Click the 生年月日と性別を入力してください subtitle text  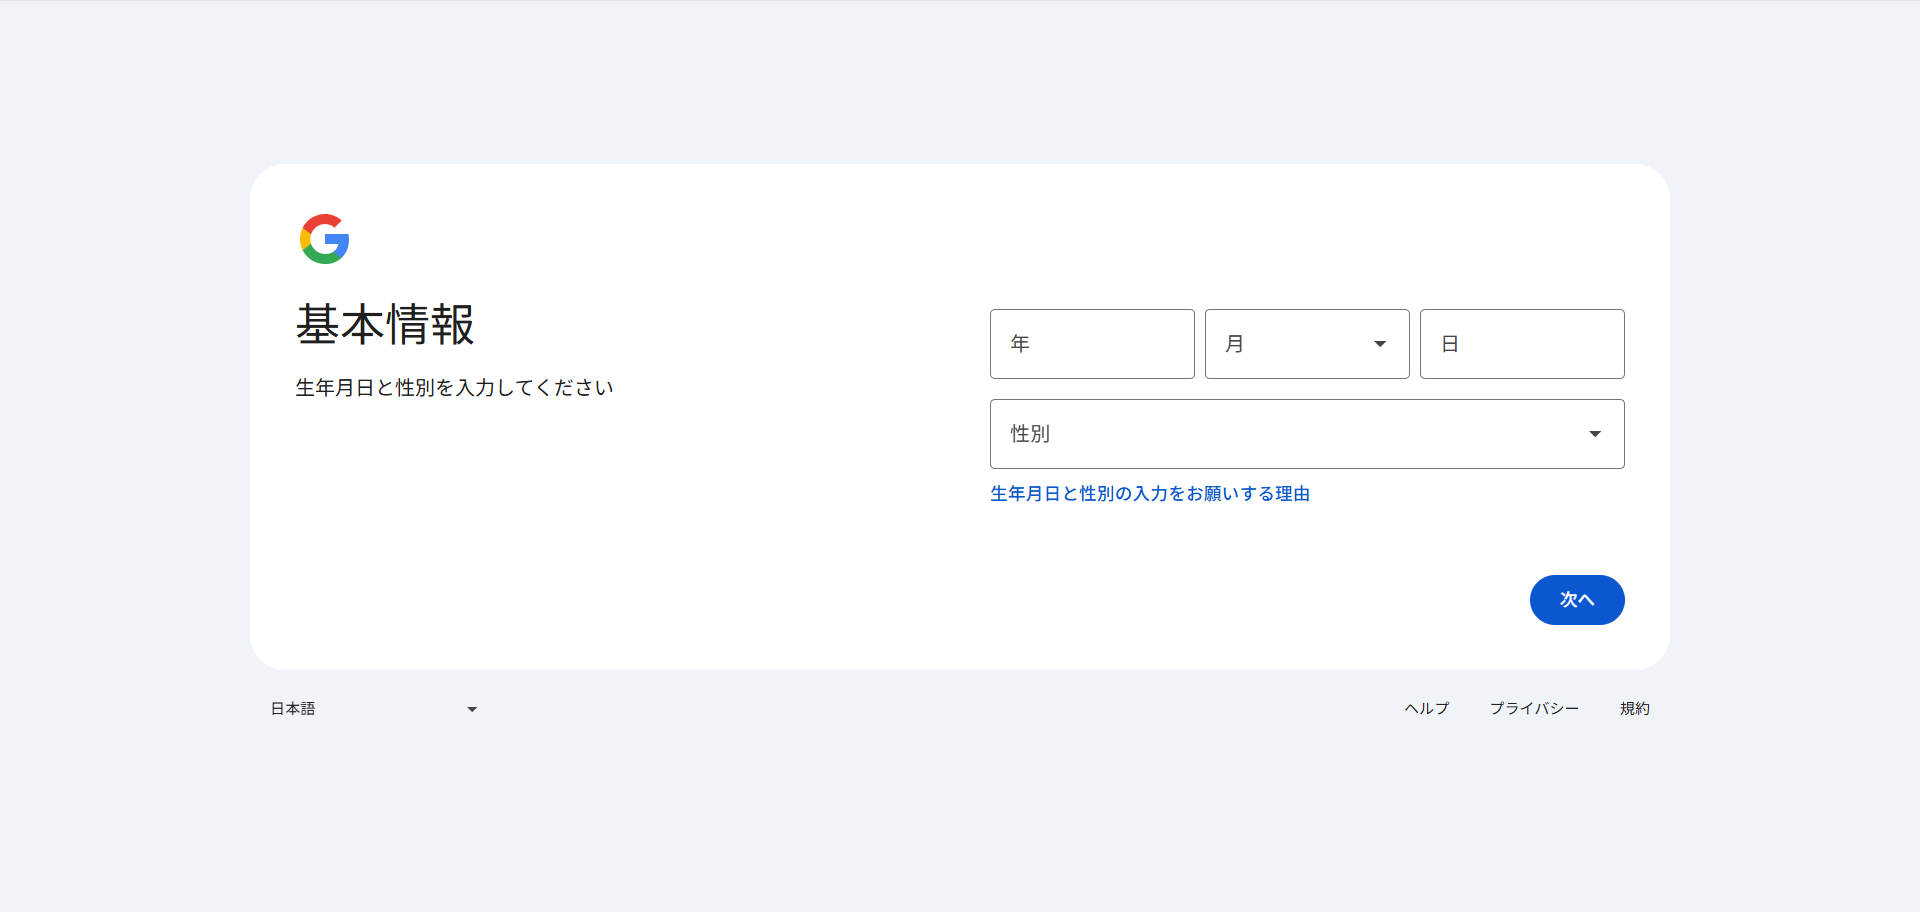tap(455, 388)
